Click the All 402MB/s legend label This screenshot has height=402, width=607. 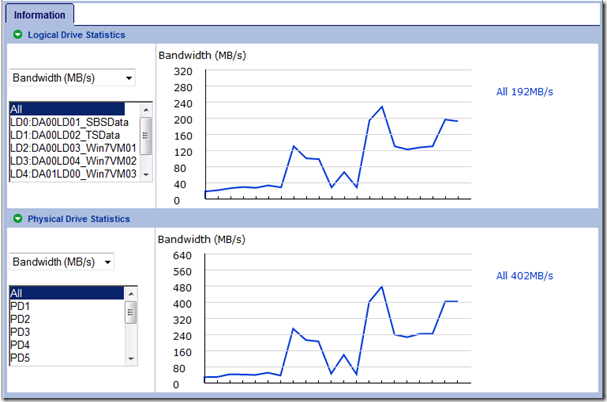525,276
